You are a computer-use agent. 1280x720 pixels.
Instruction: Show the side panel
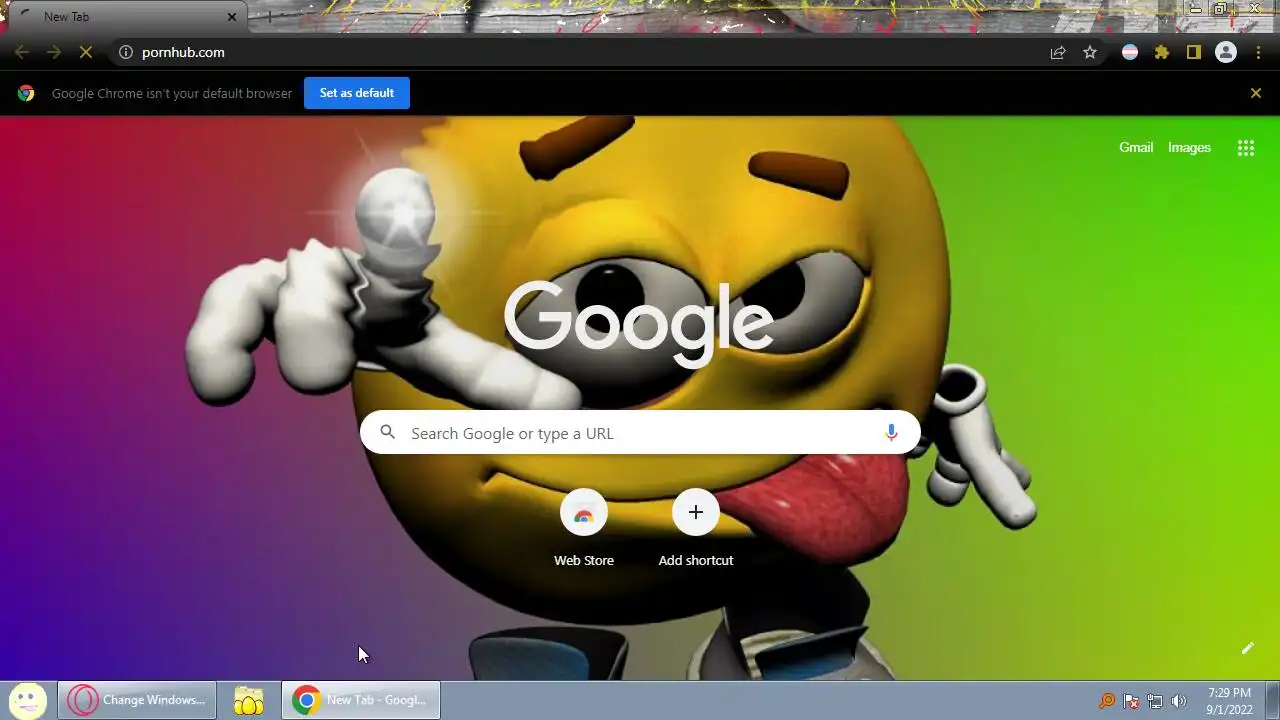(1194, 52)
